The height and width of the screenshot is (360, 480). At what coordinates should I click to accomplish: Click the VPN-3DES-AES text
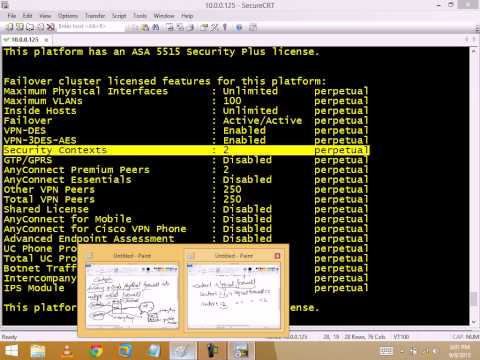(40, 140)
